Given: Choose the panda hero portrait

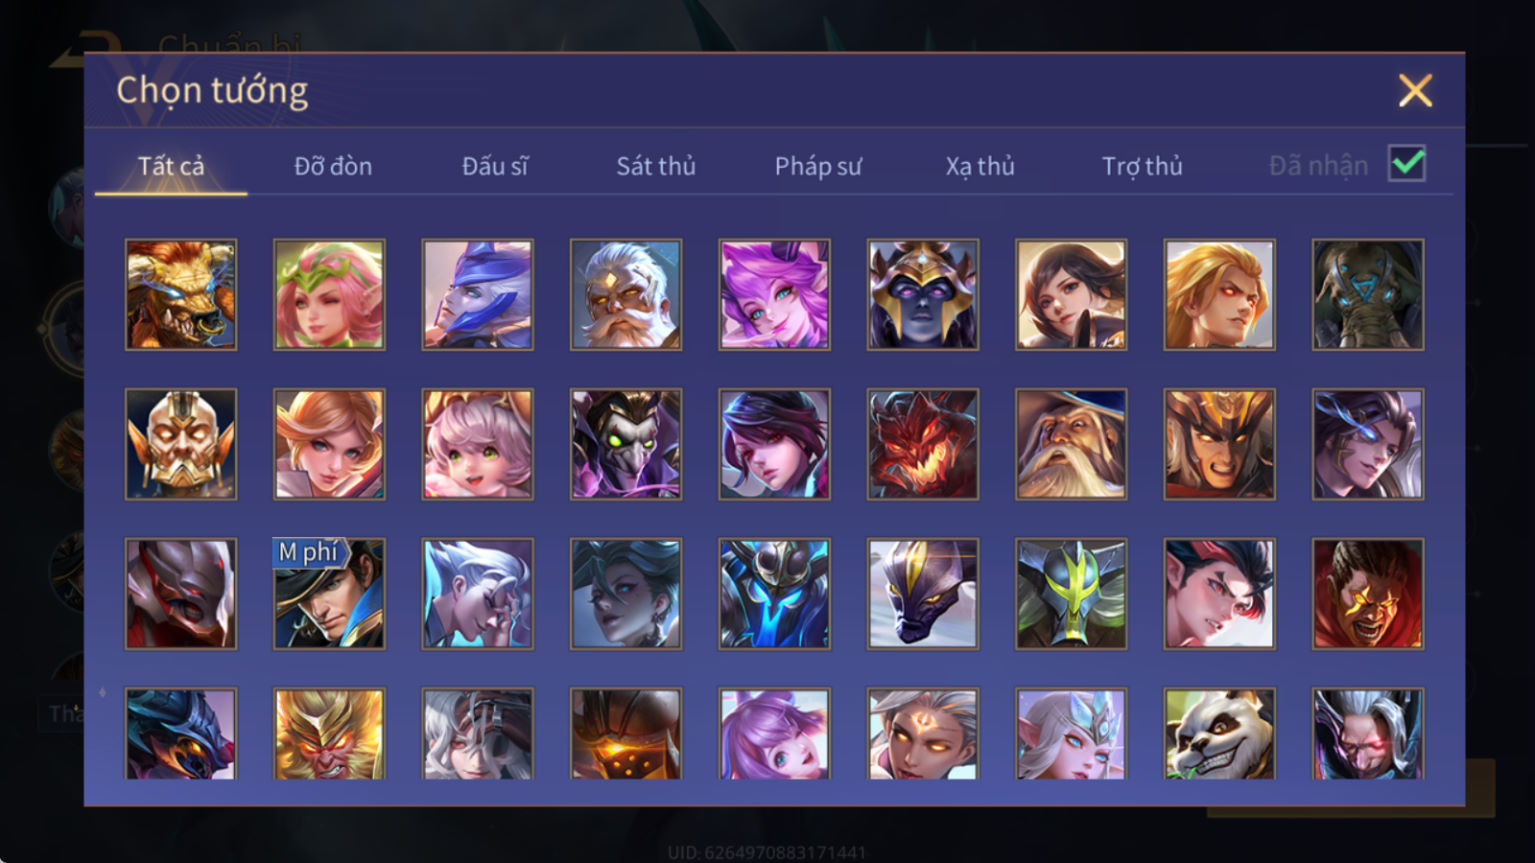Looking at the screenshot, I should (x=1219, y=734).
